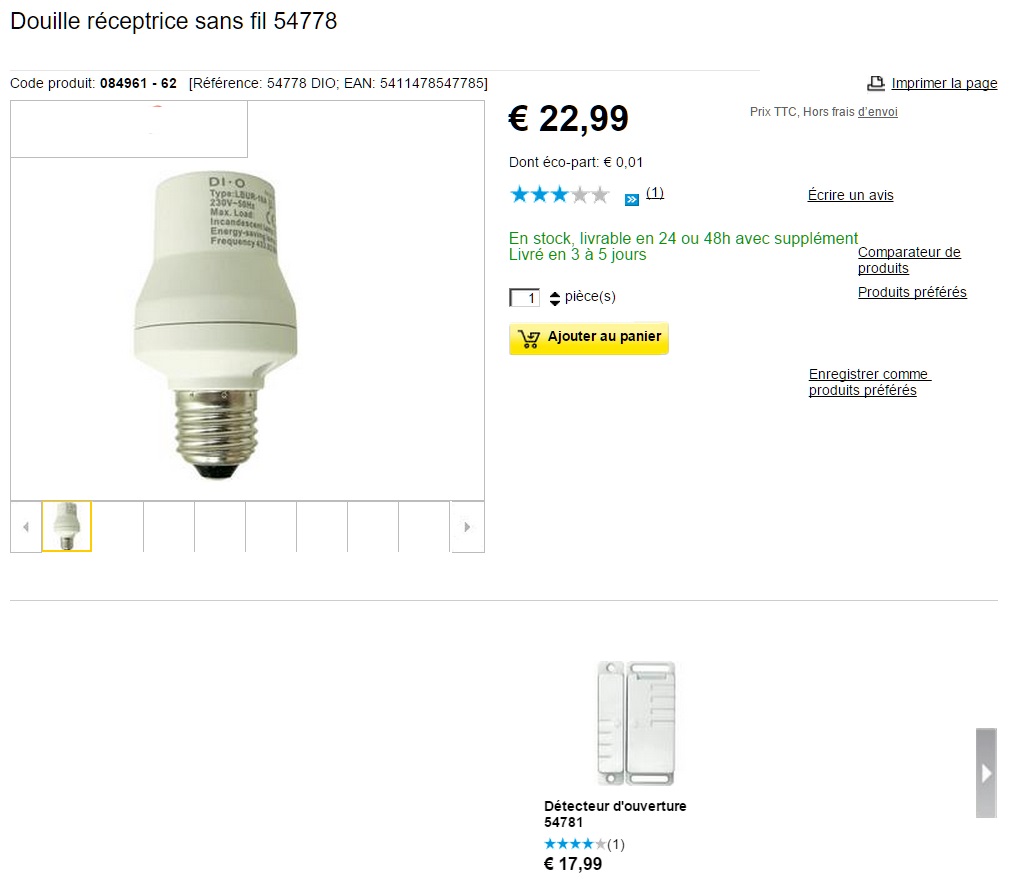Click the shopping cart icon on the yellow button
This screenshot has width=1019, height=885.
click(x=530, y=338)
